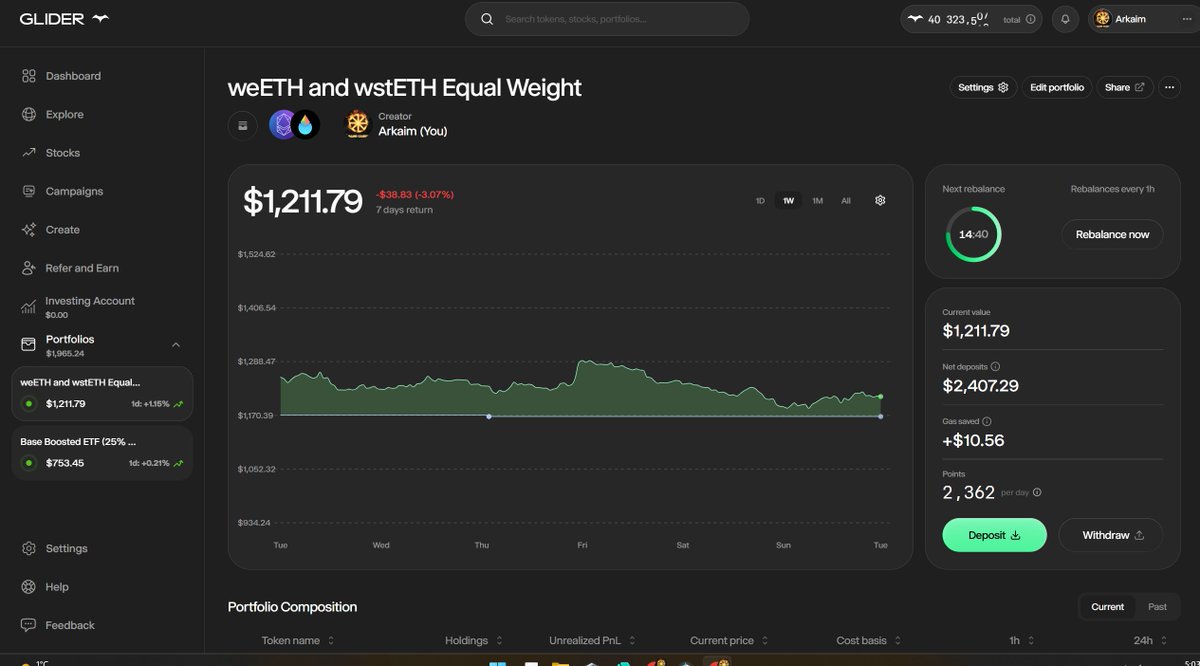Show points per day info icon

tap(1037, 492)
